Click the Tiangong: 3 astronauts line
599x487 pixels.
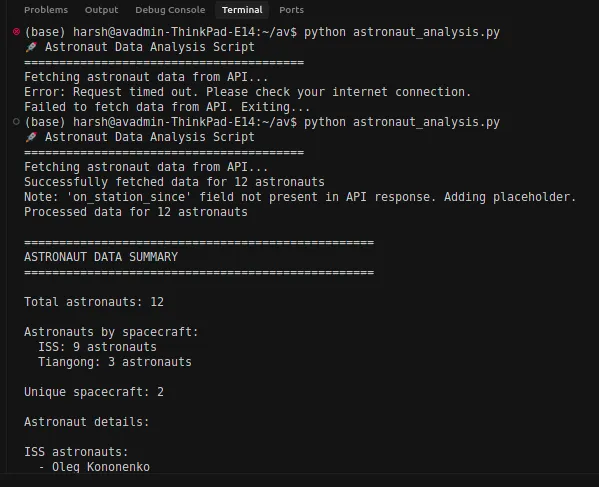coord(115,362)
